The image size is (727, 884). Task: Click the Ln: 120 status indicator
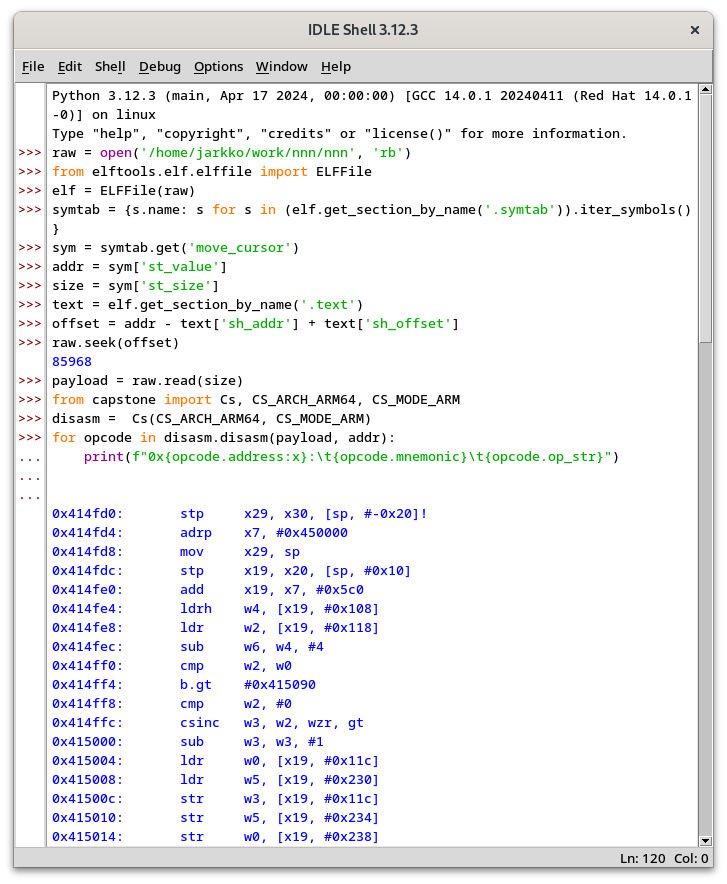click(642, 858)
